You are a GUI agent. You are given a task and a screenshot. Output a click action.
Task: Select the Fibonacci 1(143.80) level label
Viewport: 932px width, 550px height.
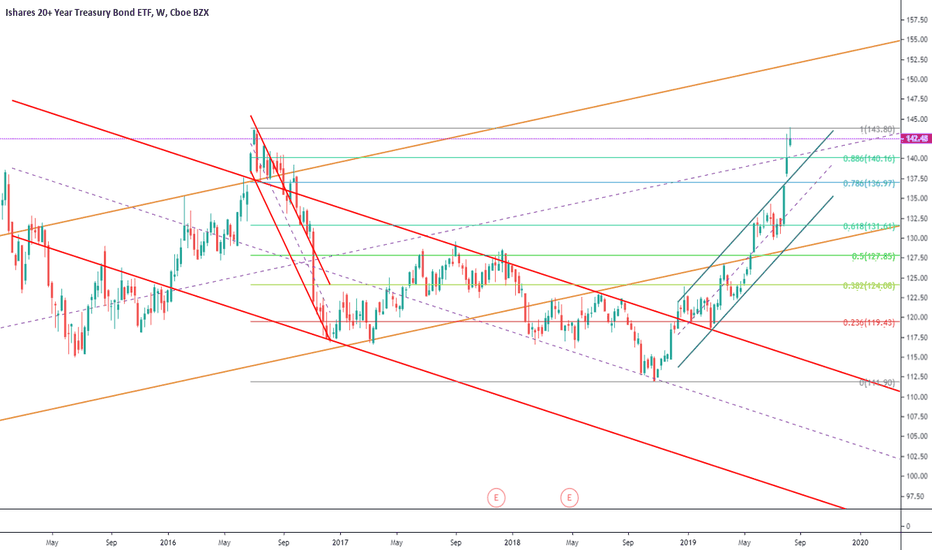point(877,129)
